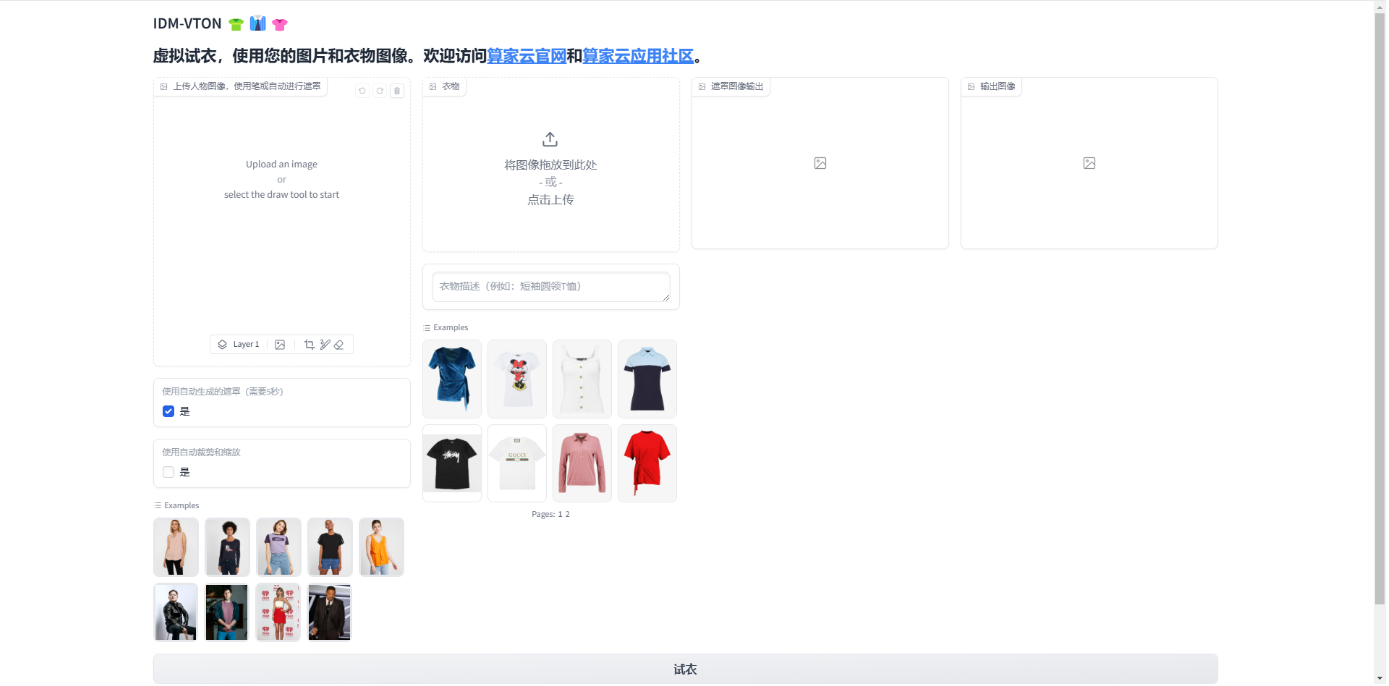Viewport: 1389px width, 686px height.
Task: Select the red tie-front T-shirt example
Action: point(647,463)
